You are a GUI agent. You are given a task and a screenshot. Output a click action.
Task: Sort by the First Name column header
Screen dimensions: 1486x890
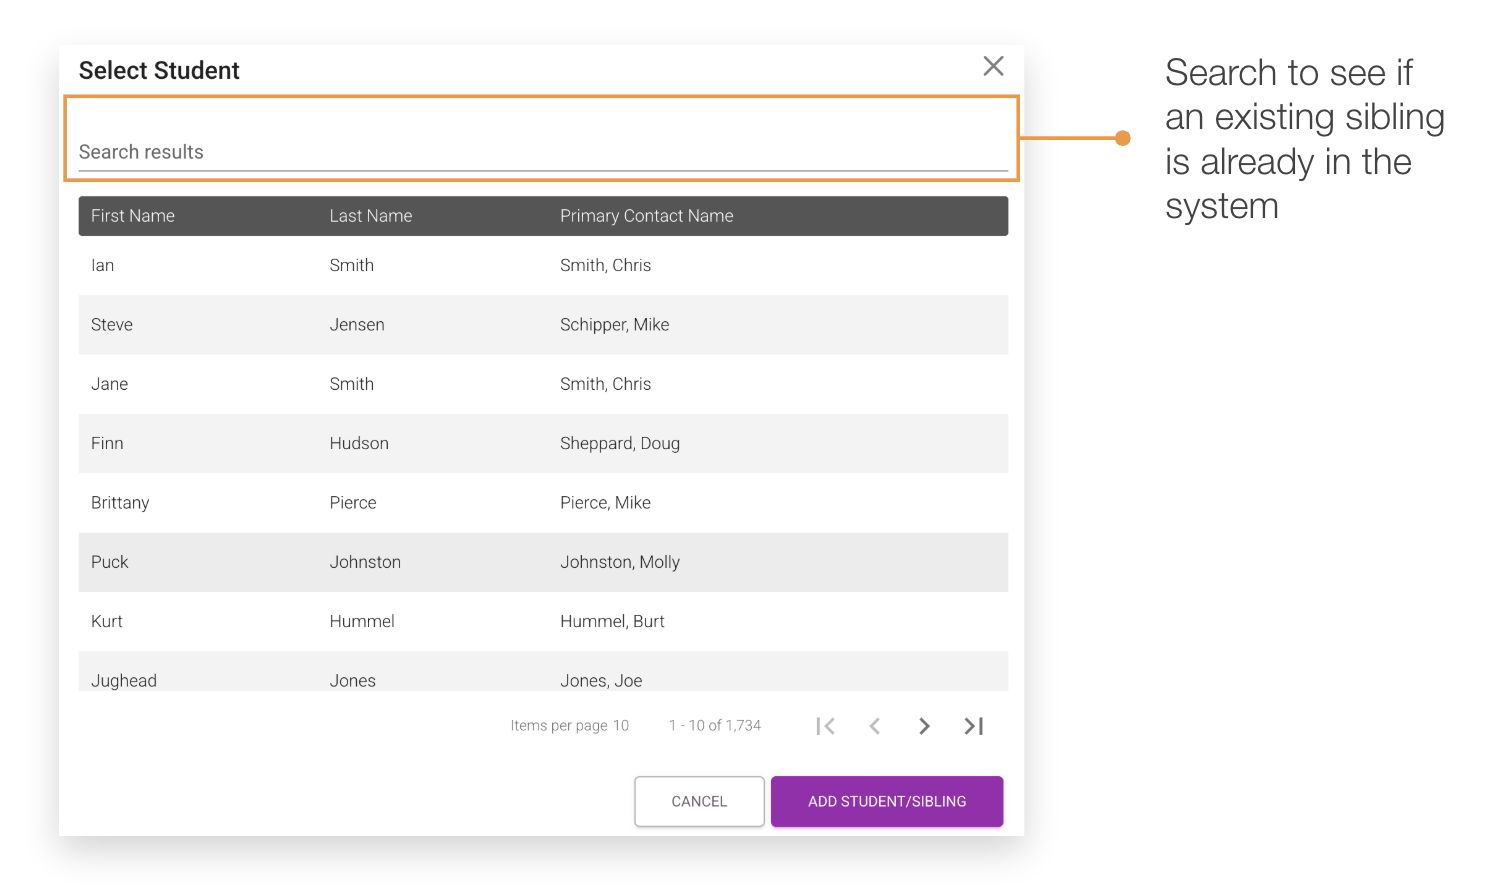pos(133,216)
